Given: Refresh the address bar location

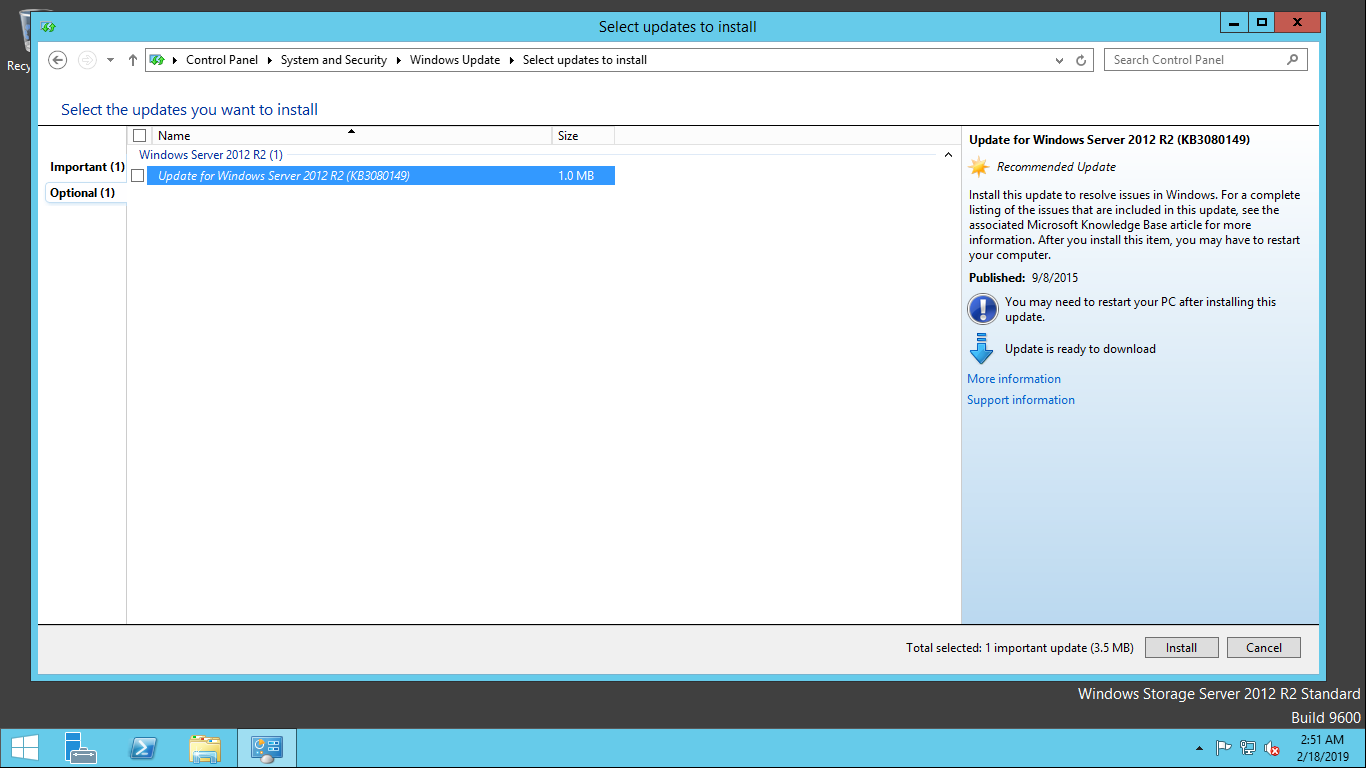Looking at the screenshot, I should point(1081,60).
